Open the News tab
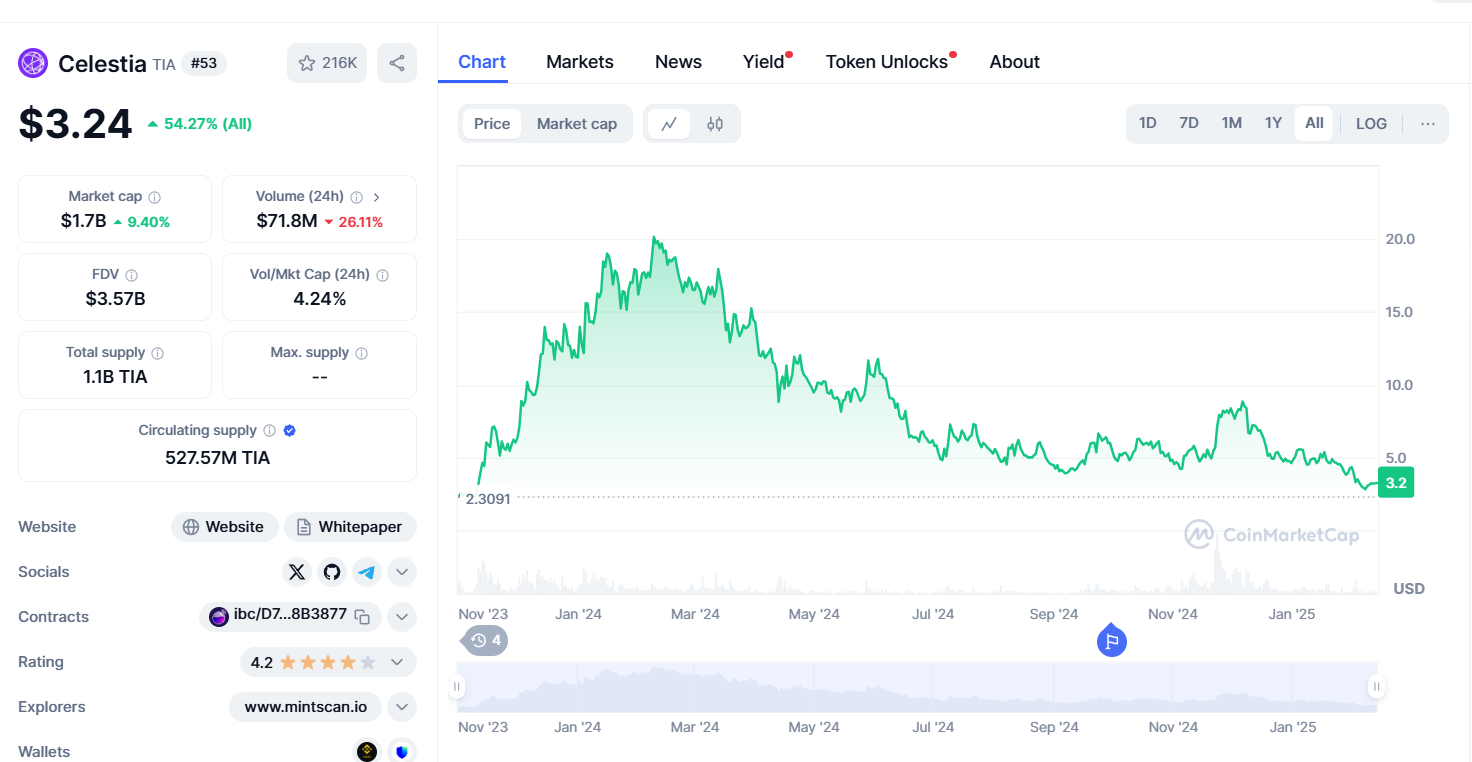This screenshot has height=762, width=1472. coord(678,62)
